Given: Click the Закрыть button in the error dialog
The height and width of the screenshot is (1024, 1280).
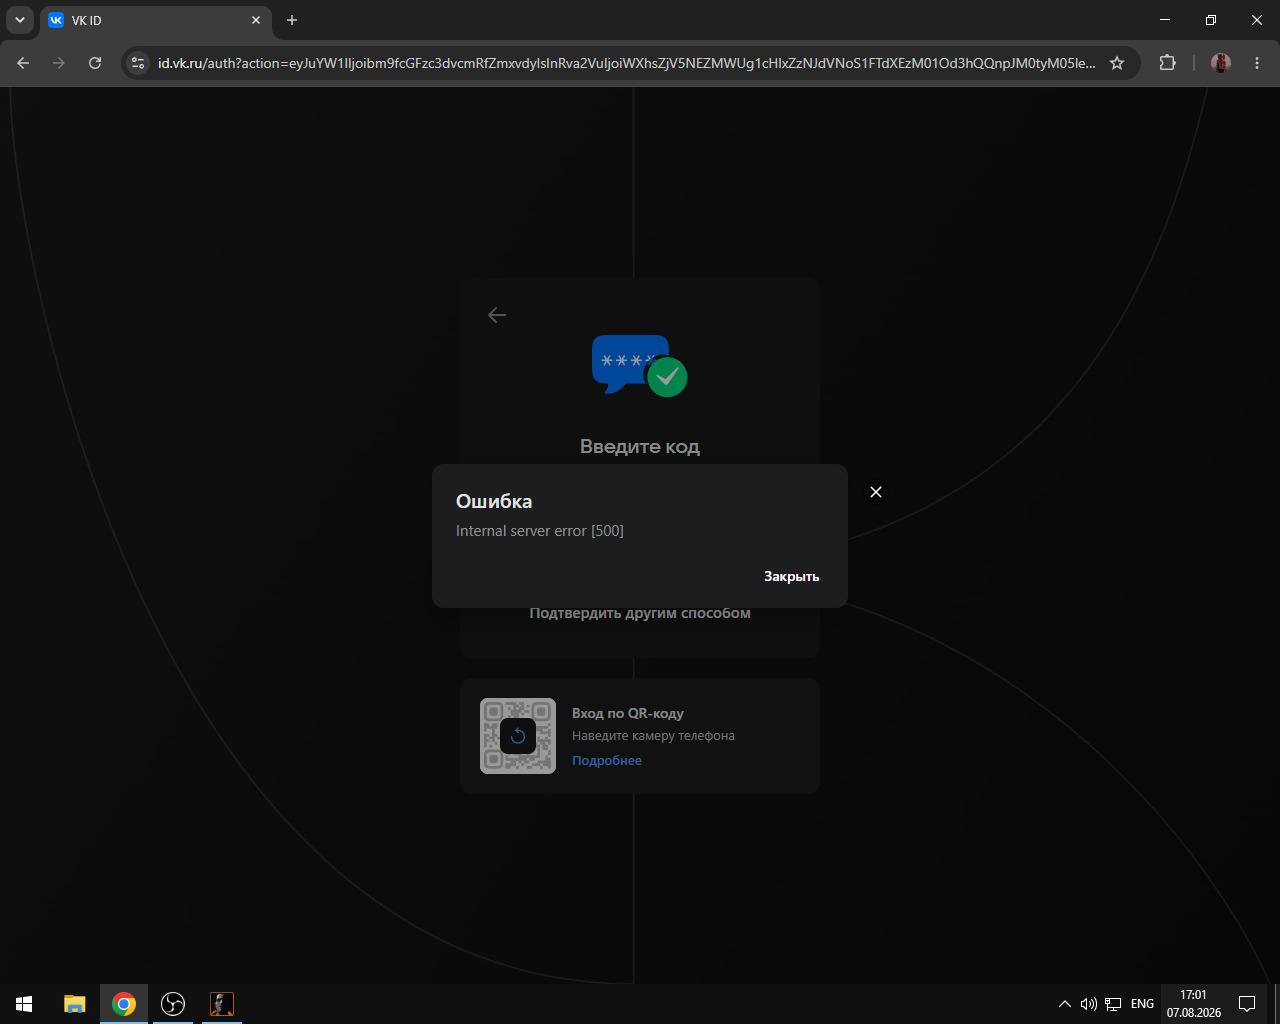Looking at the screenshot, I should tap(791, 576).
